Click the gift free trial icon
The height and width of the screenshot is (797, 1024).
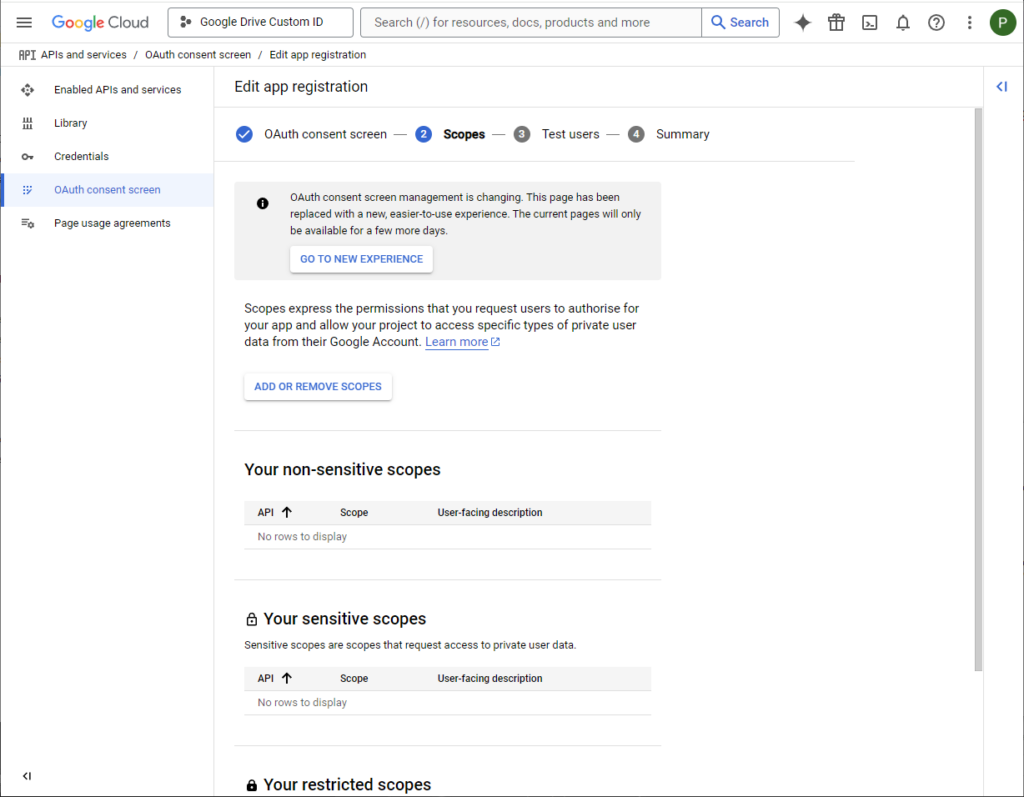[x=836, y=22]
